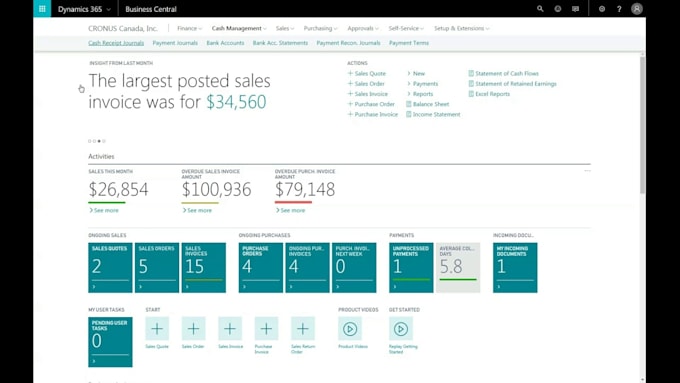Viewport: 680px width, 383px height.
Task: Open Purch. Invoi. Next Week tile
Action: 354,268
